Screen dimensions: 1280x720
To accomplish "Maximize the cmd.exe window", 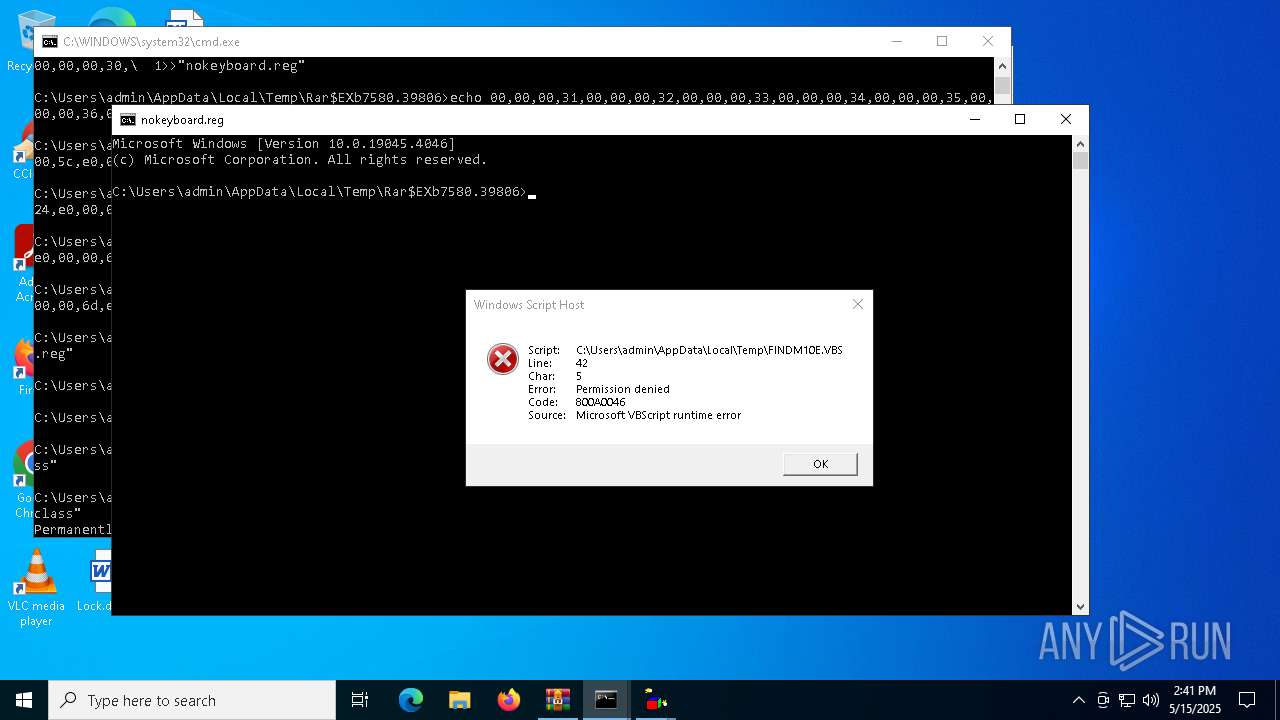I will [942, 41].
